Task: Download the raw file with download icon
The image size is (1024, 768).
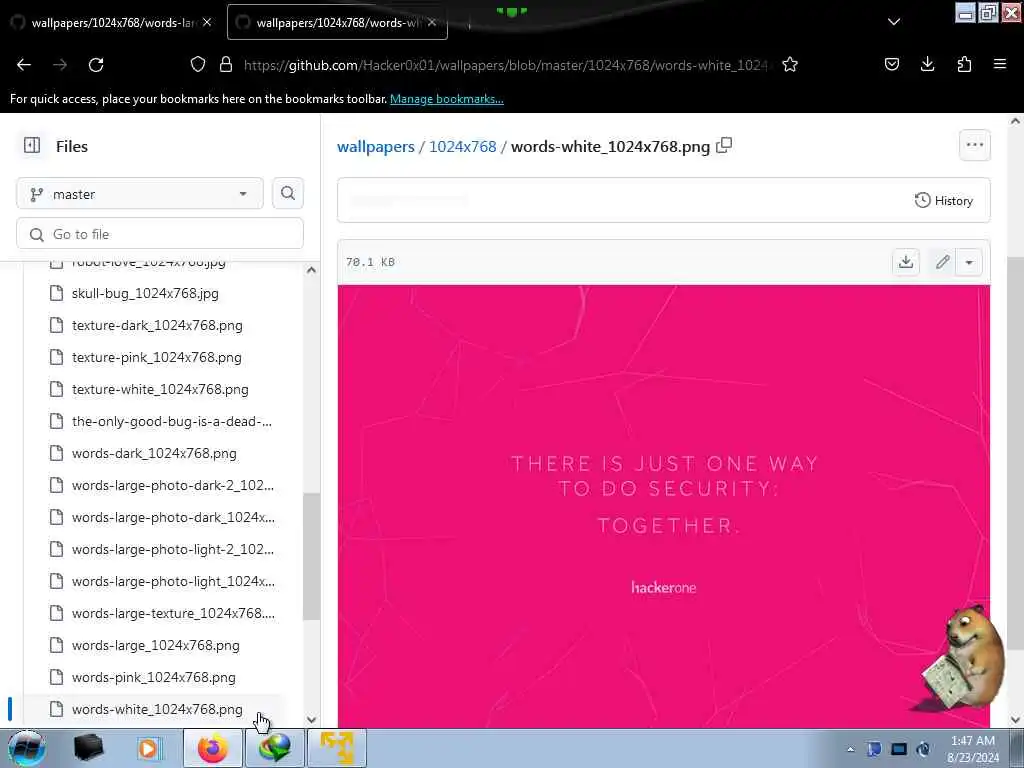Action: (x=906, y=262)
